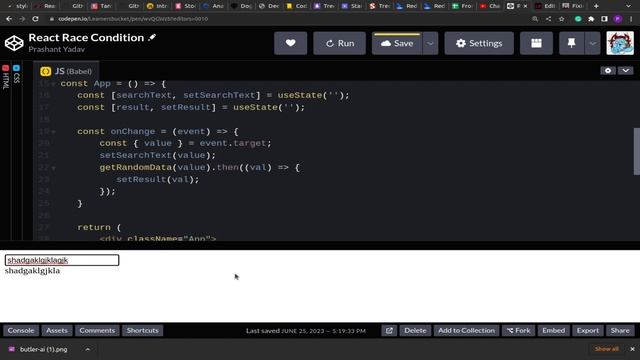This screenshot has width=640, height=360.
Task: Open the Embed options
Action: pos(553,331)
